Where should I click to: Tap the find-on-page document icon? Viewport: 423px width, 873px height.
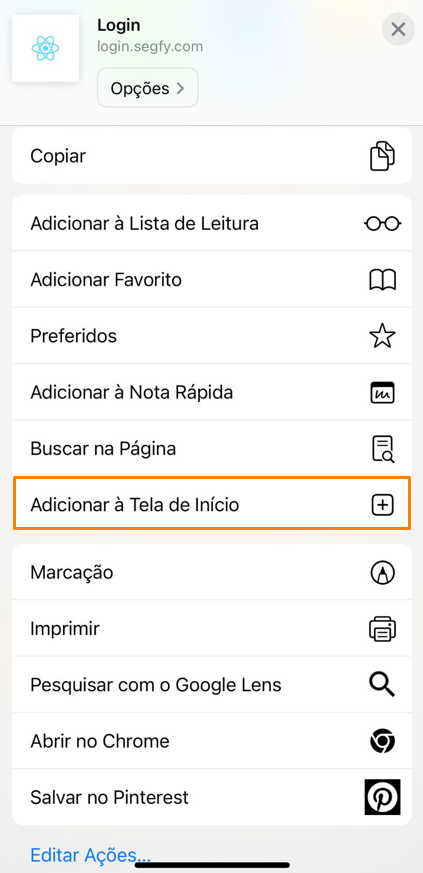[x=382, y=449]
